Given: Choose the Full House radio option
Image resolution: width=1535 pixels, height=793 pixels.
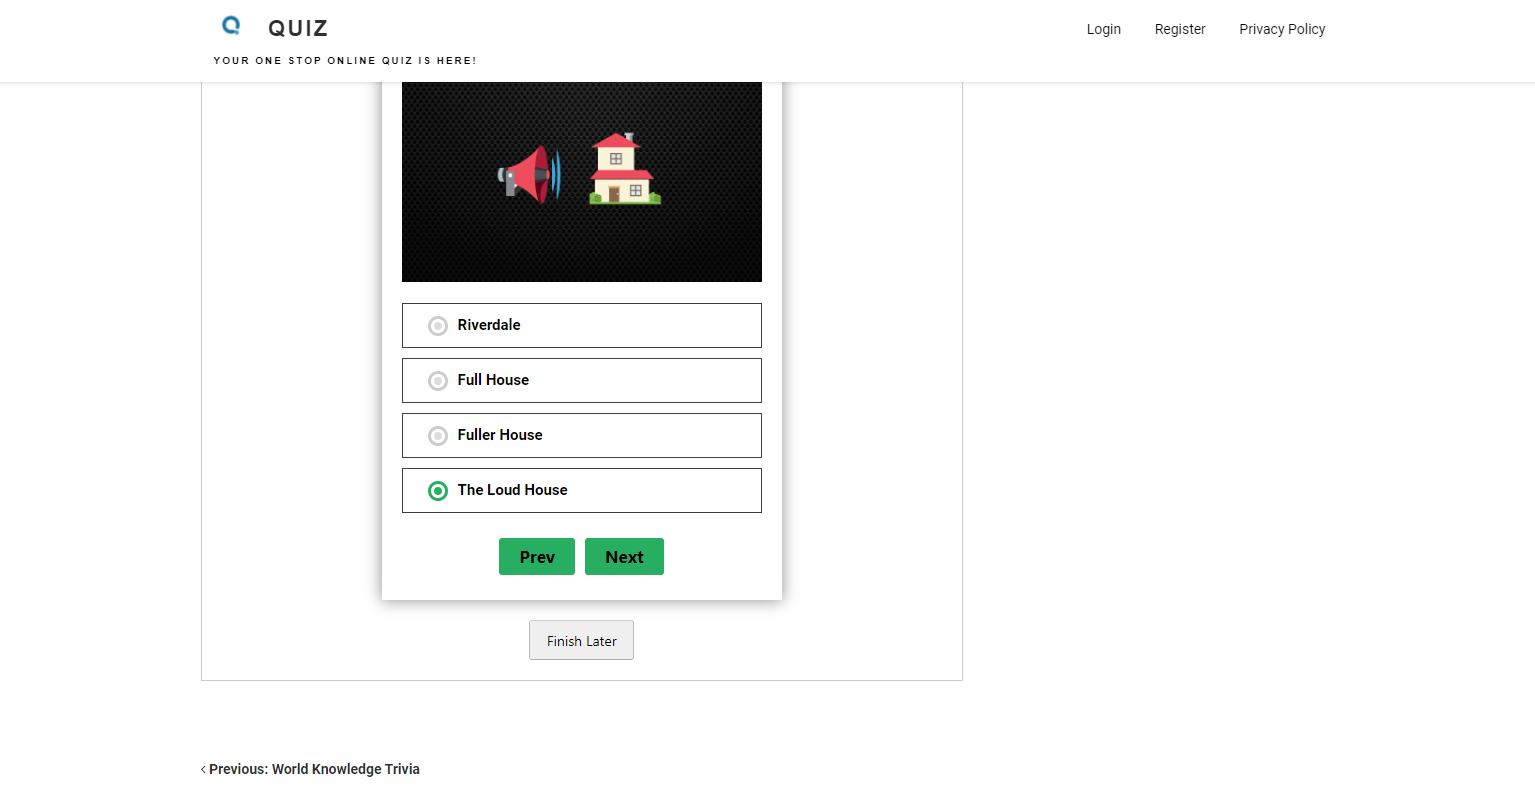Looking at the screenshot, I should coord(438,381).
